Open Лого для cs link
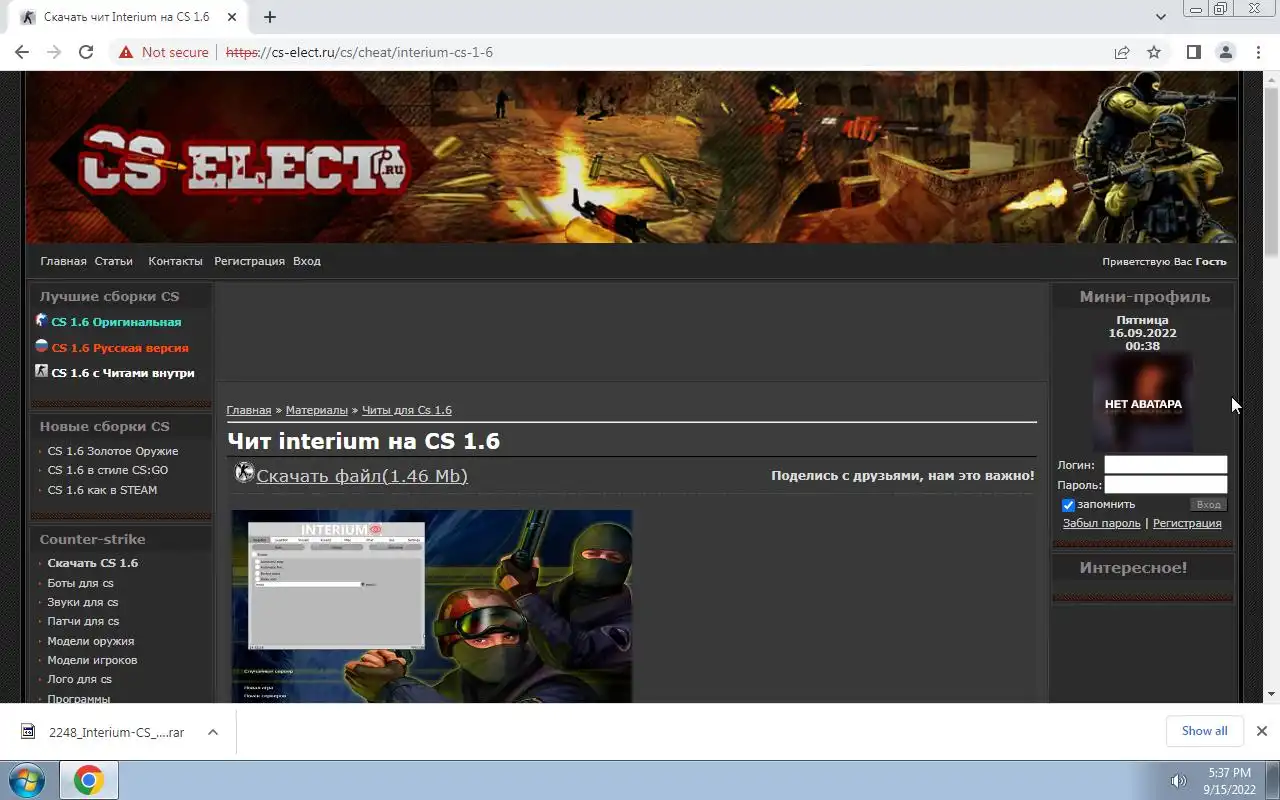Viewport: 1280px width, 800px height. (x=80, y=679)
